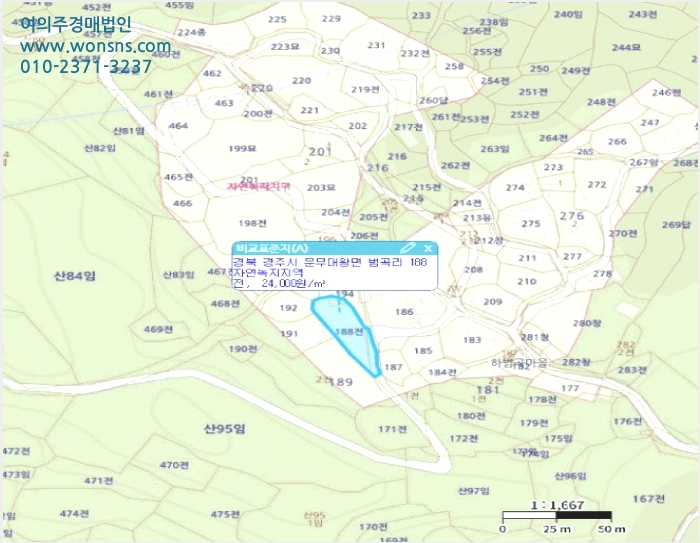Screen dimensions: 700x543
Task: Select parcel 466
Action: (x=182, y=203)
